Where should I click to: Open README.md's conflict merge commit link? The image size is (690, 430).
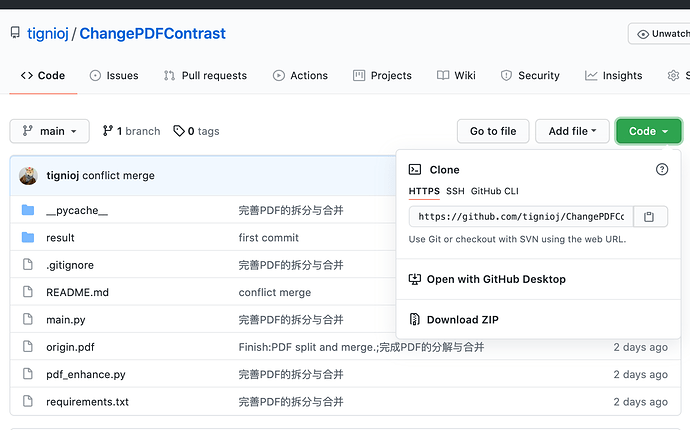coord(275,292)
